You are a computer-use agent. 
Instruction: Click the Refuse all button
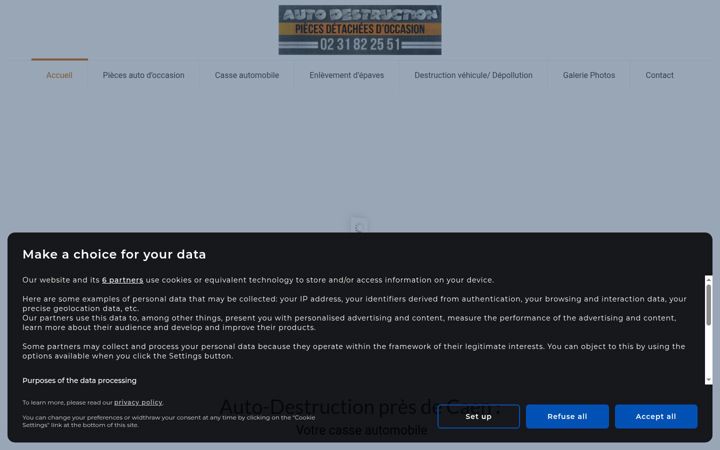pos(567,416)
